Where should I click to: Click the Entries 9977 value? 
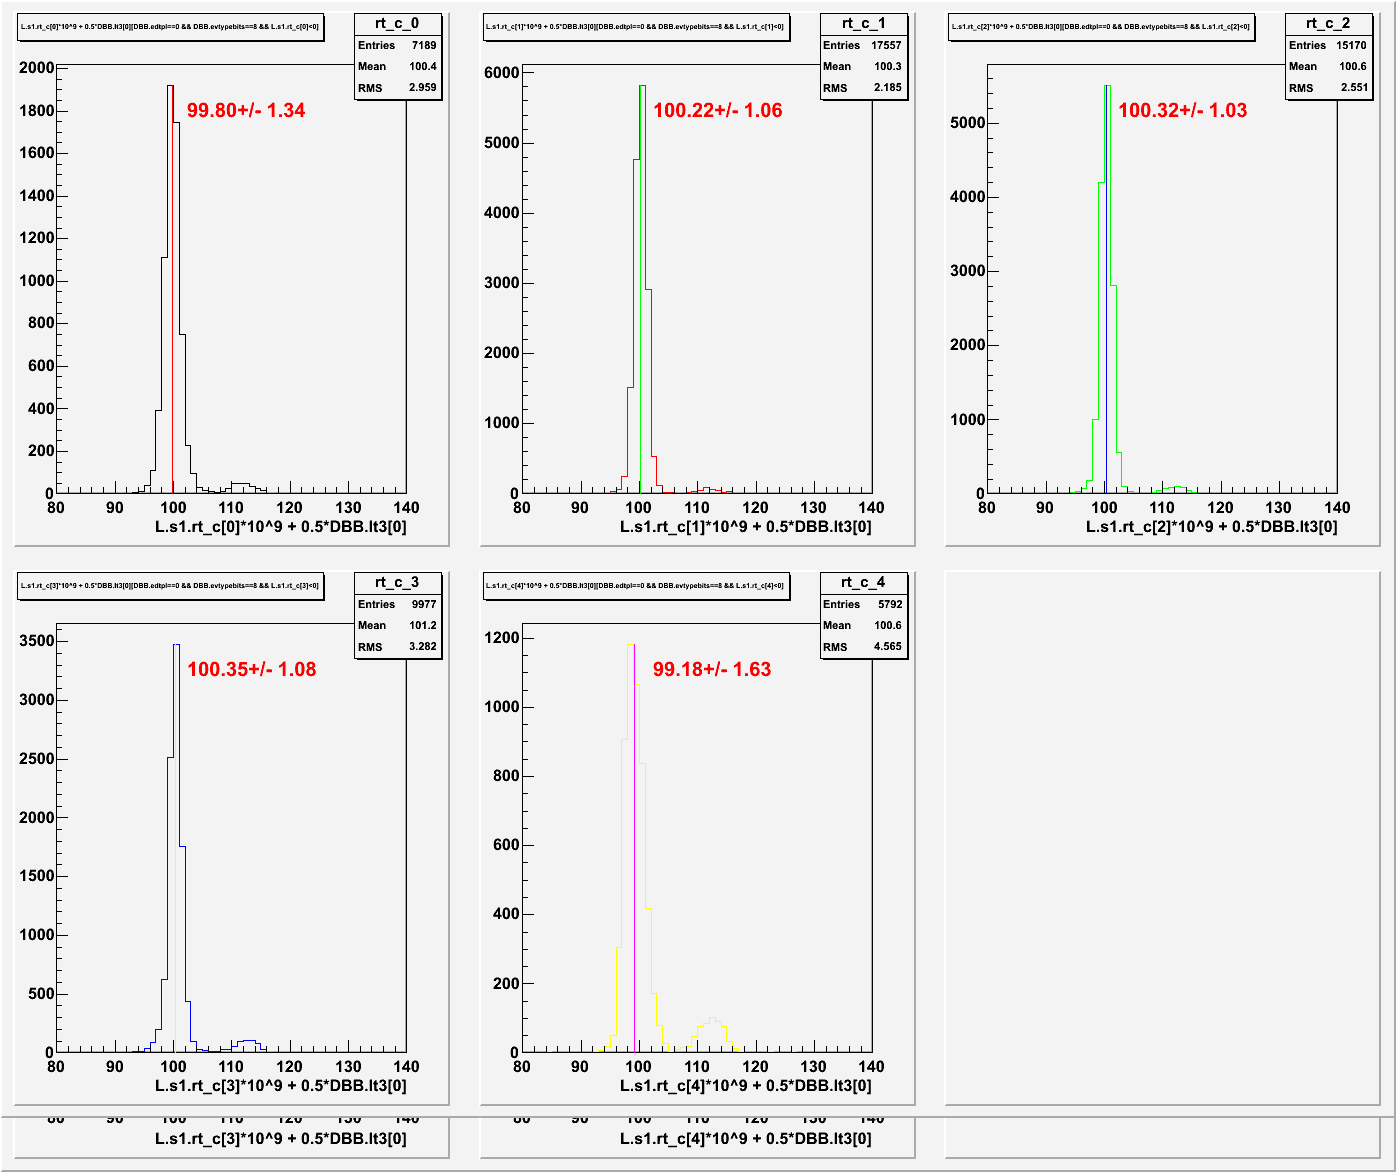(424, 604)
